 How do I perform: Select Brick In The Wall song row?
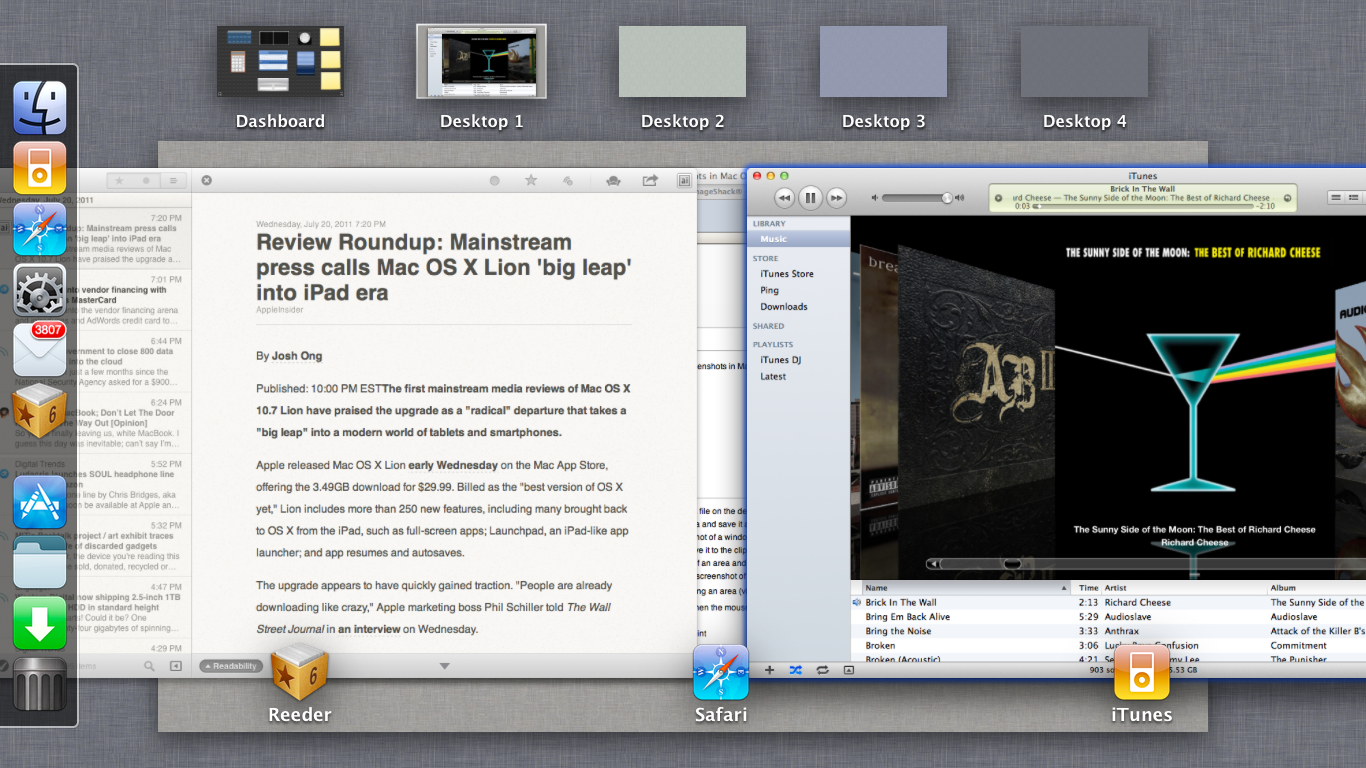coord(1108,603)
